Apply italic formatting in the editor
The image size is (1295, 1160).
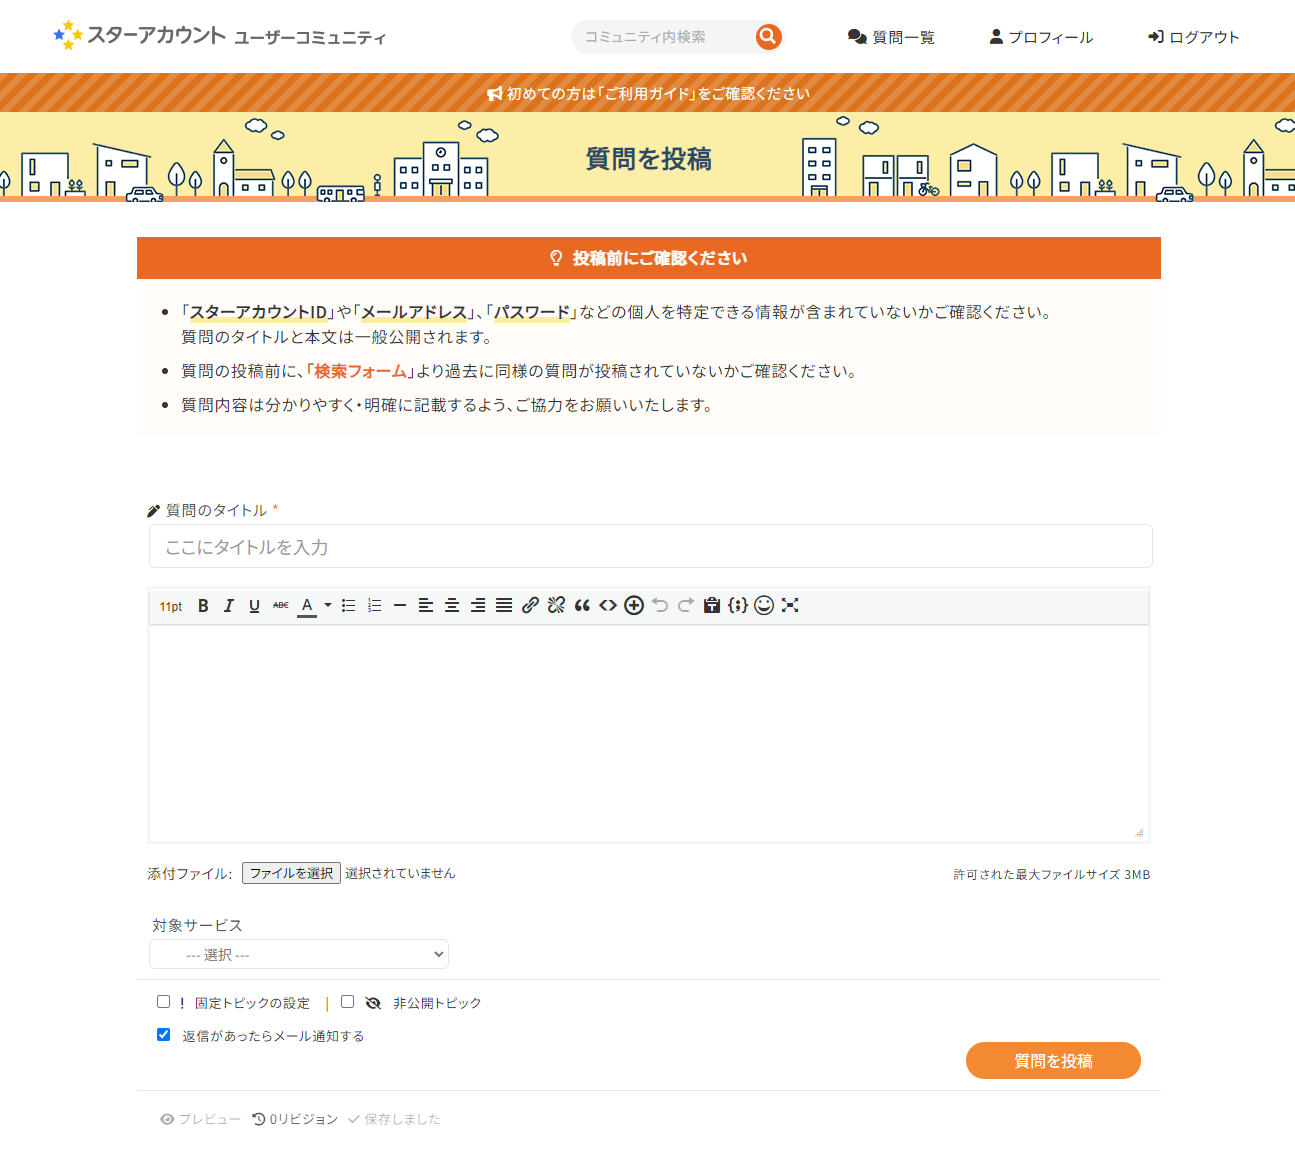pos(229,606)
